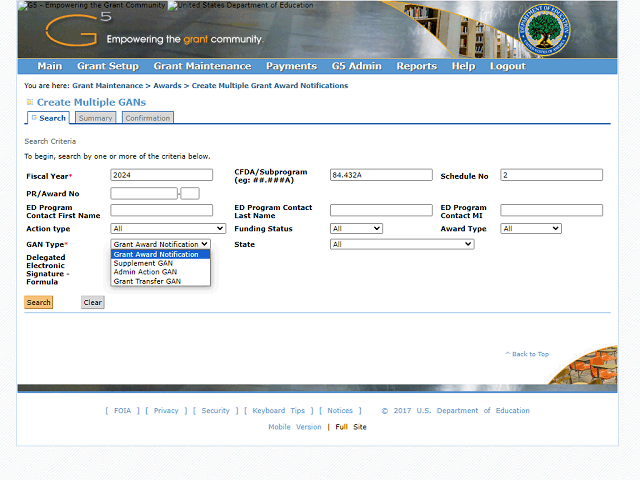Click the Clear button
This screenshot has height=480, width=640.
93,302
